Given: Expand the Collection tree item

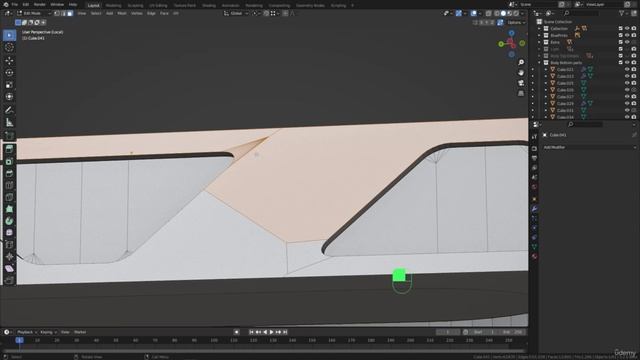Looking at the screenshot, I should pos(540,29).
